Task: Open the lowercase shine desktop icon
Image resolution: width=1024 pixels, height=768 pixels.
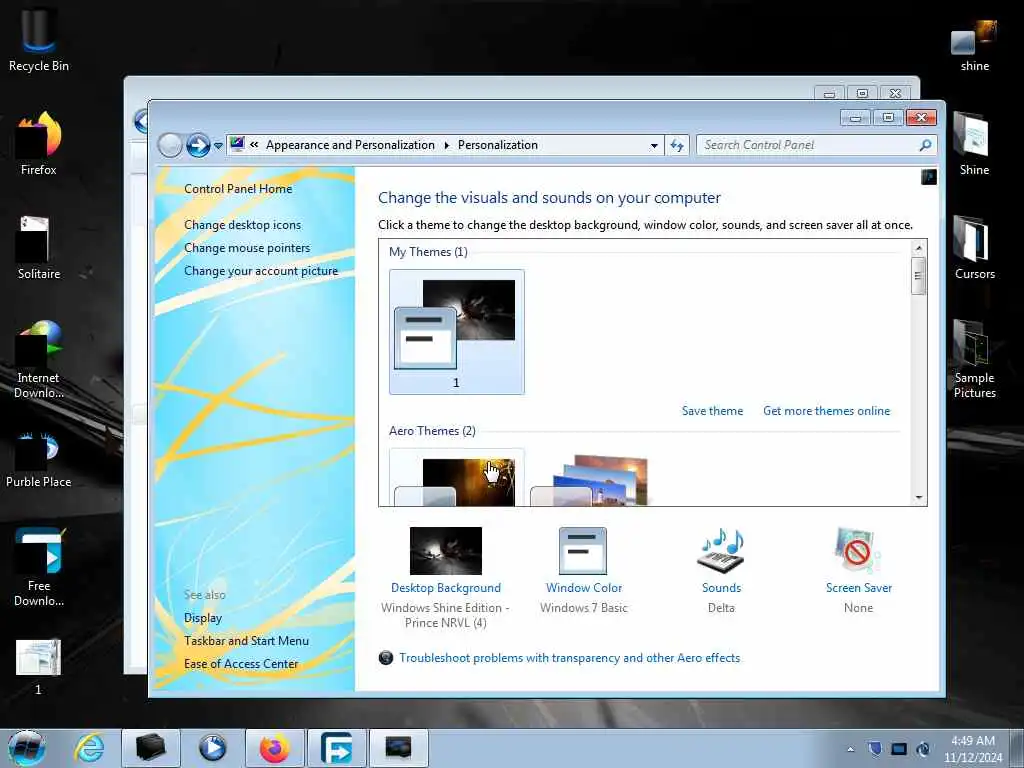Action: click(974, 44)
